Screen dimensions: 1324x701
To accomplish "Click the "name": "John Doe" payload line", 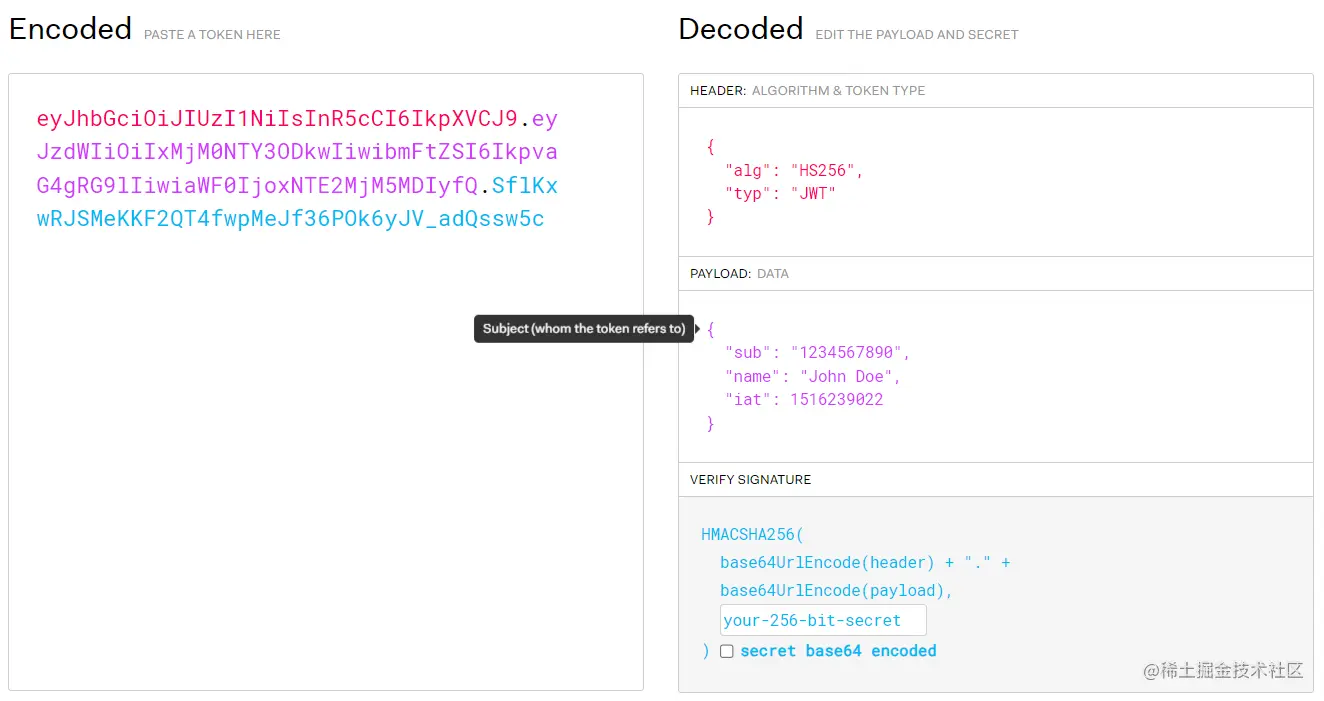I will [813, 377].
